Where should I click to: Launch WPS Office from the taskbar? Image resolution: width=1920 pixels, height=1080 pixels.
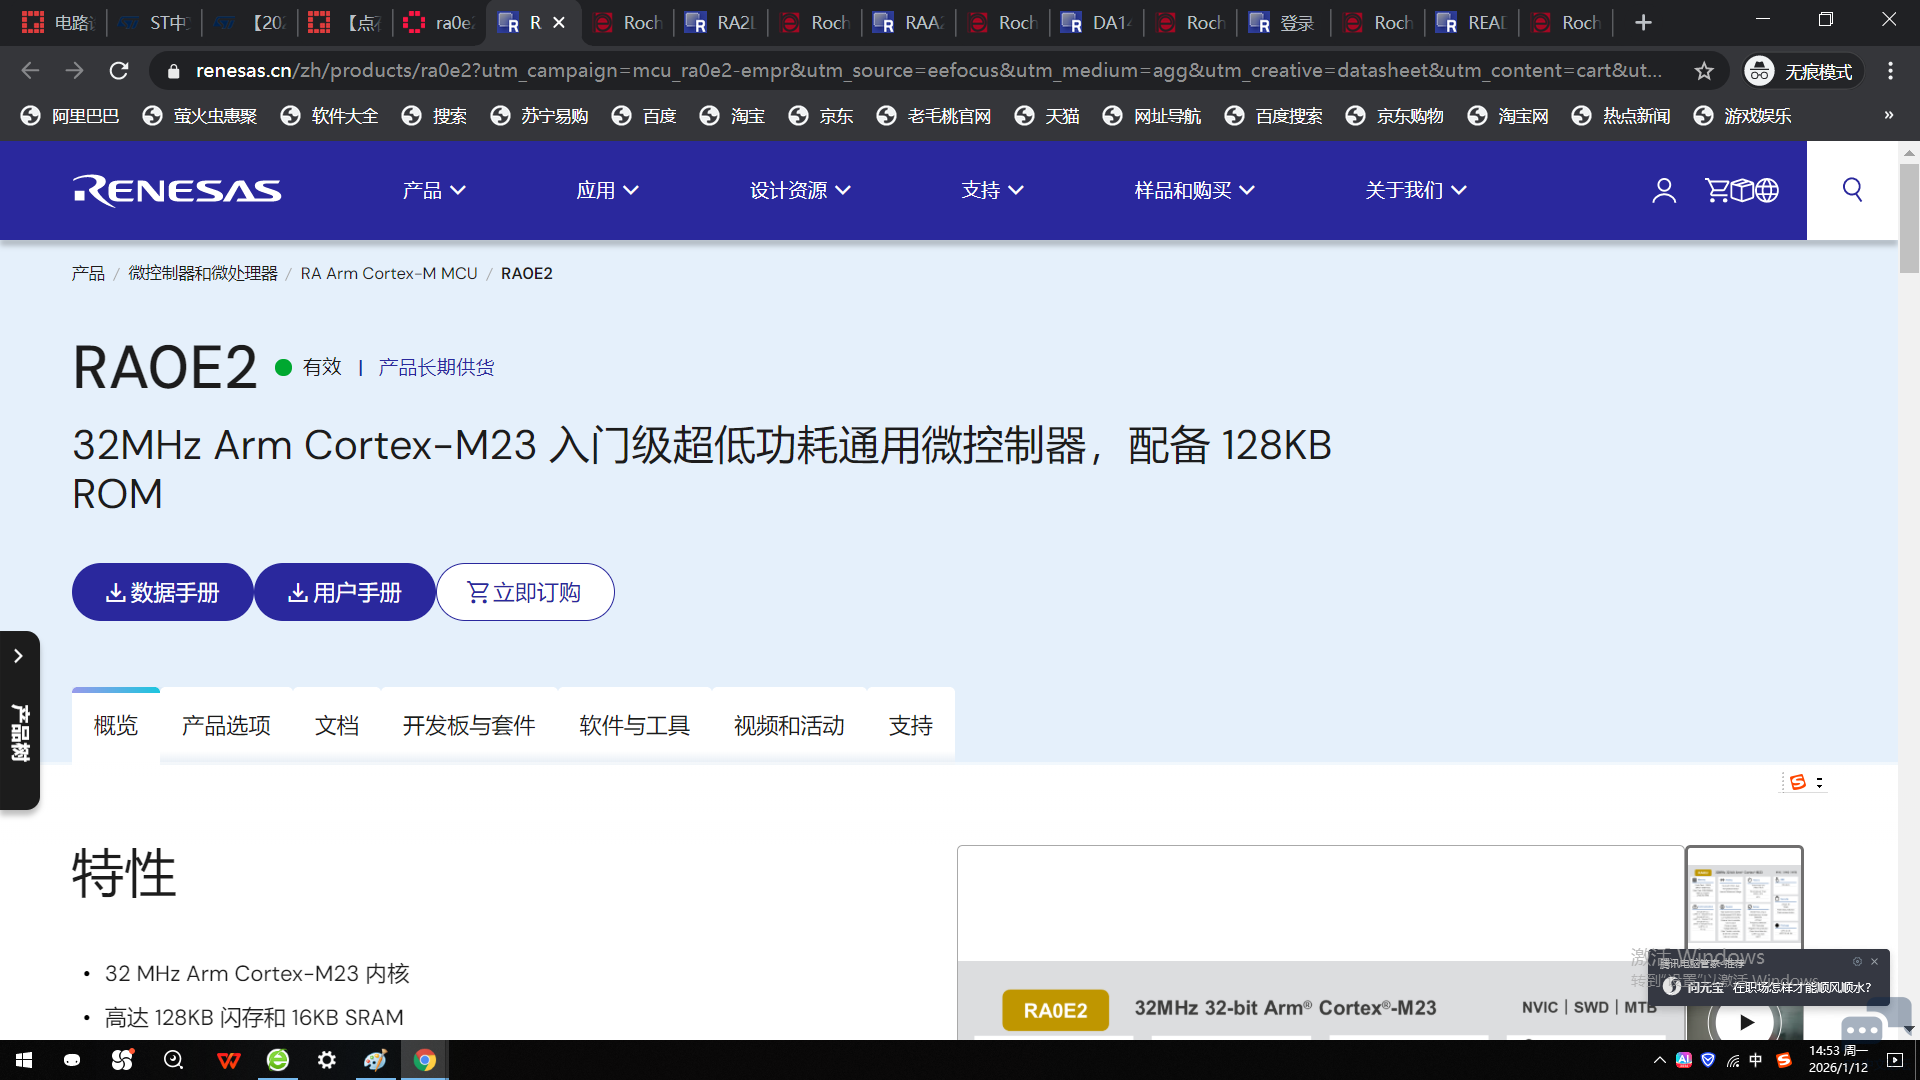tap(229, 1060)
